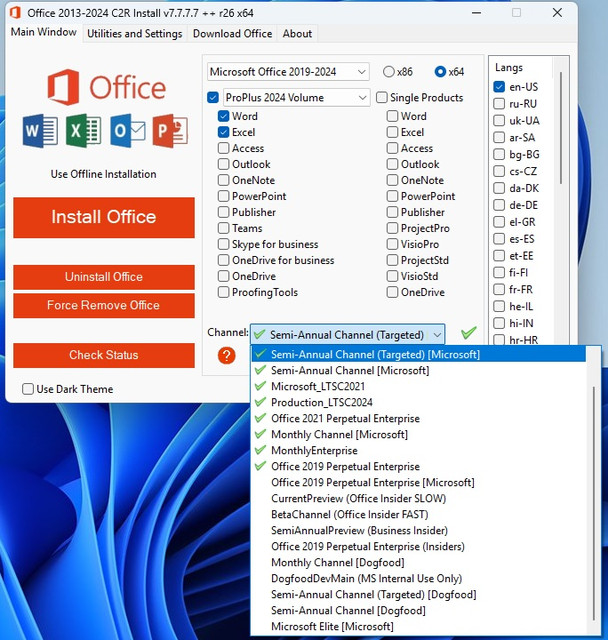Switch to Utilities and Settings tab
The height and width of the screenshot is (640, 608).
(x=135, y=33)
